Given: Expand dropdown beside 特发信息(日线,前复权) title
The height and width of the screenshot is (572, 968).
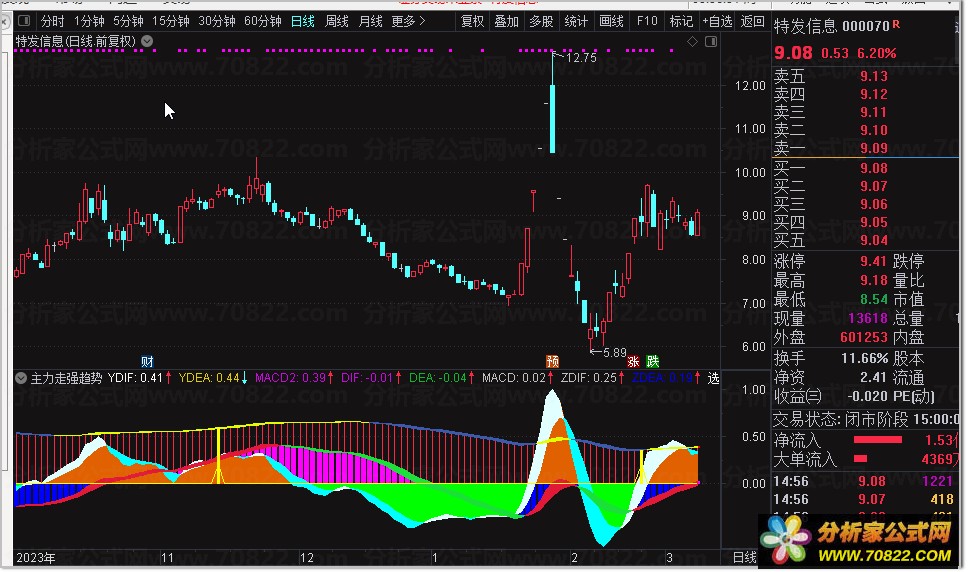Looking at the screenshot, I should click(147, 41).
